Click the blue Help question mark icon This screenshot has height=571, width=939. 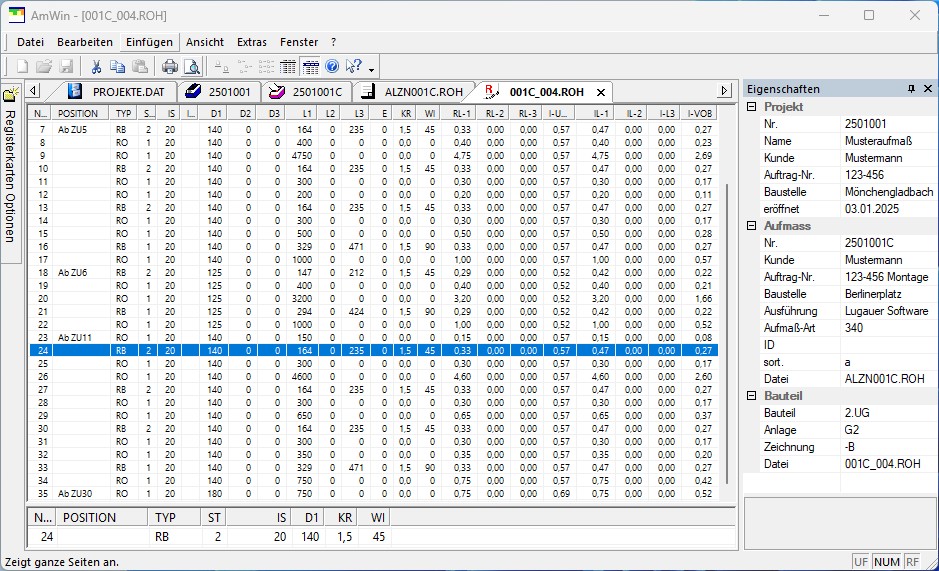tap(332, 67)
